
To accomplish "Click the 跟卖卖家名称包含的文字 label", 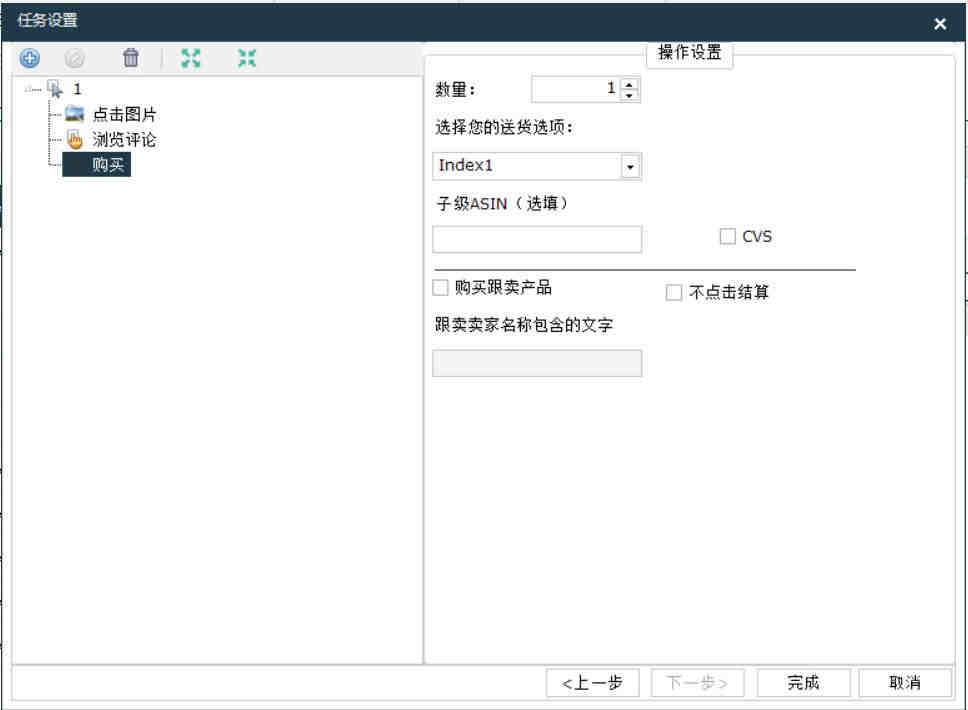I will coord(524,325).
